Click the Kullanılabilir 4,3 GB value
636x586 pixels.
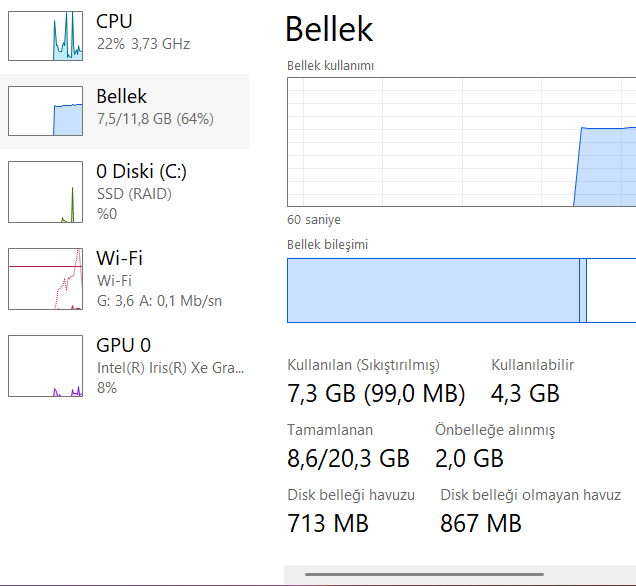click(x=525, y=393)
